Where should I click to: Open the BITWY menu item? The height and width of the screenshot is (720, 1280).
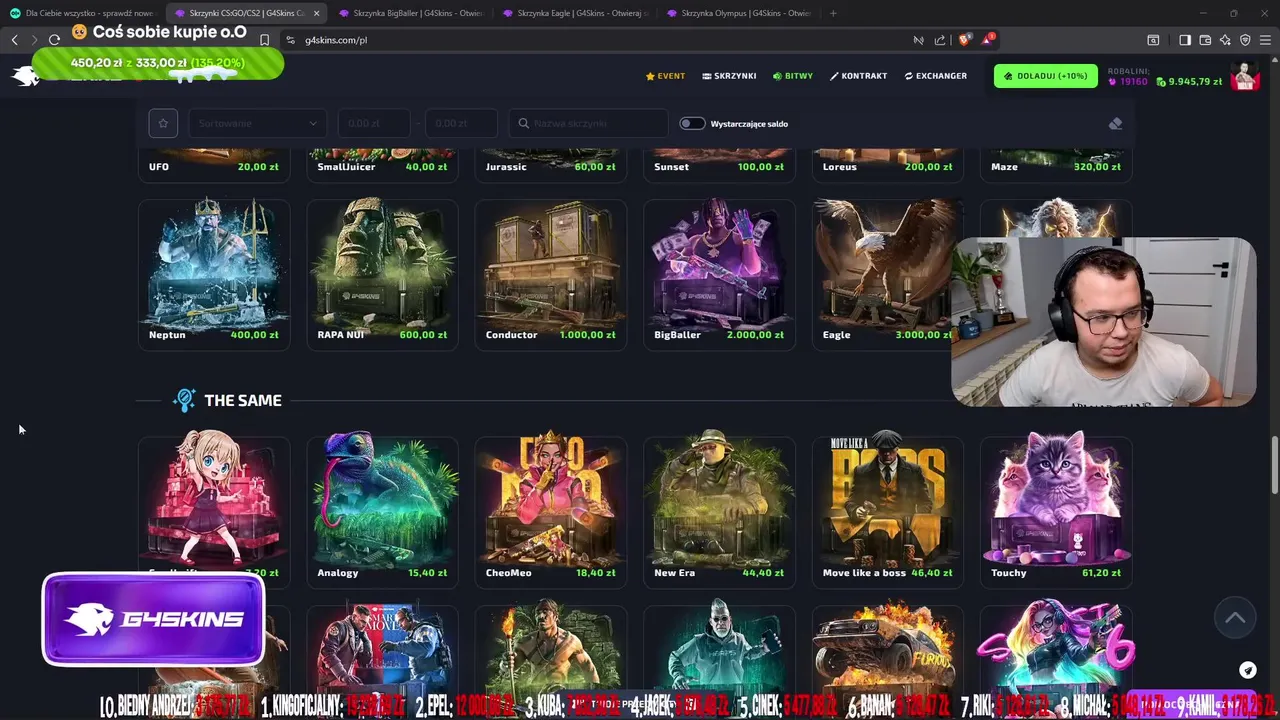point(793,76)
